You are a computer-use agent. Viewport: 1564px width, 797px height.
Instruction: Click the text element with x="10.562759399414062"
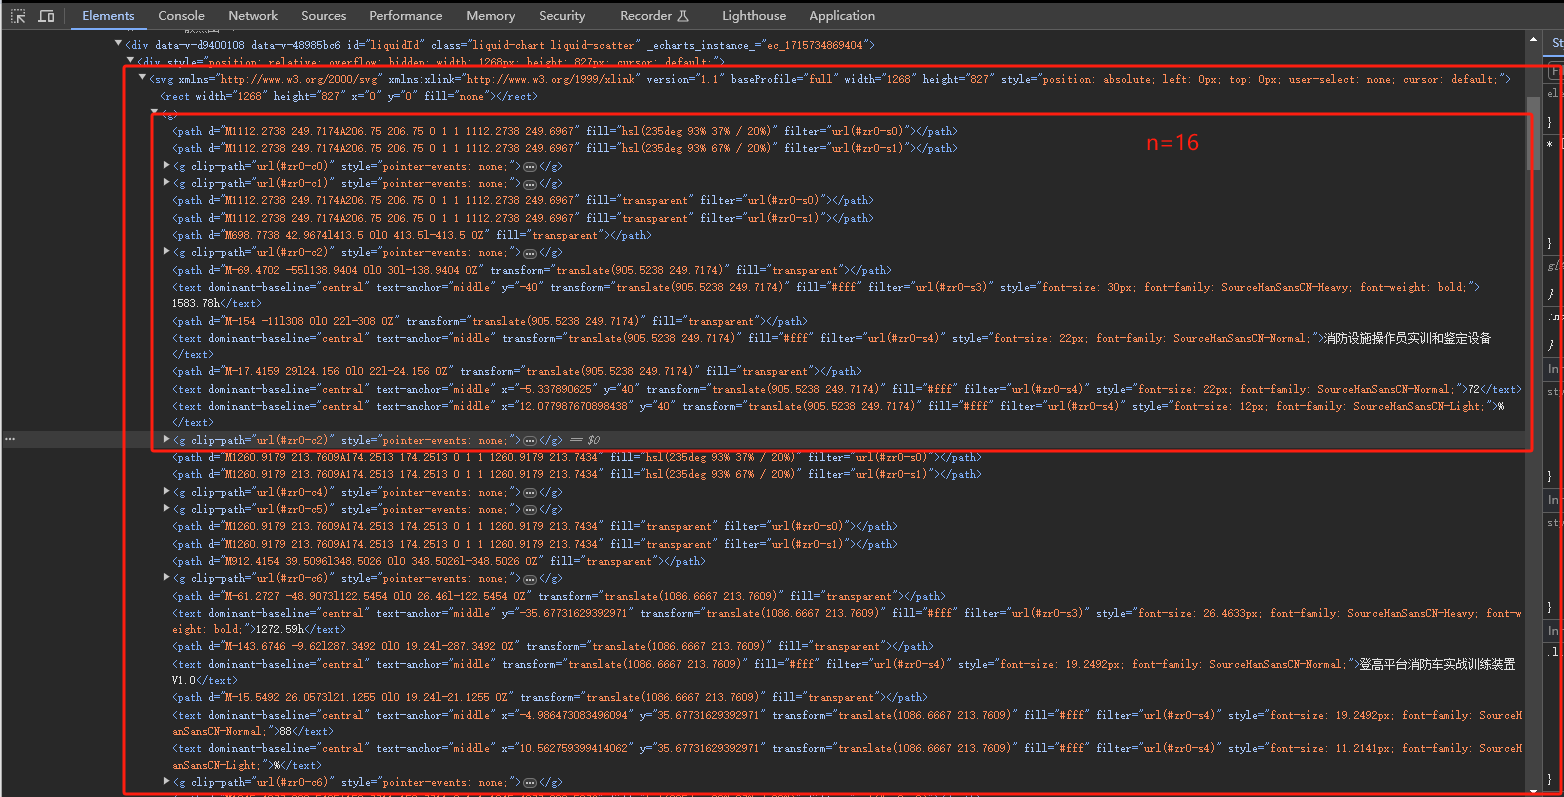pyautogui.click(x=846, y=756)
